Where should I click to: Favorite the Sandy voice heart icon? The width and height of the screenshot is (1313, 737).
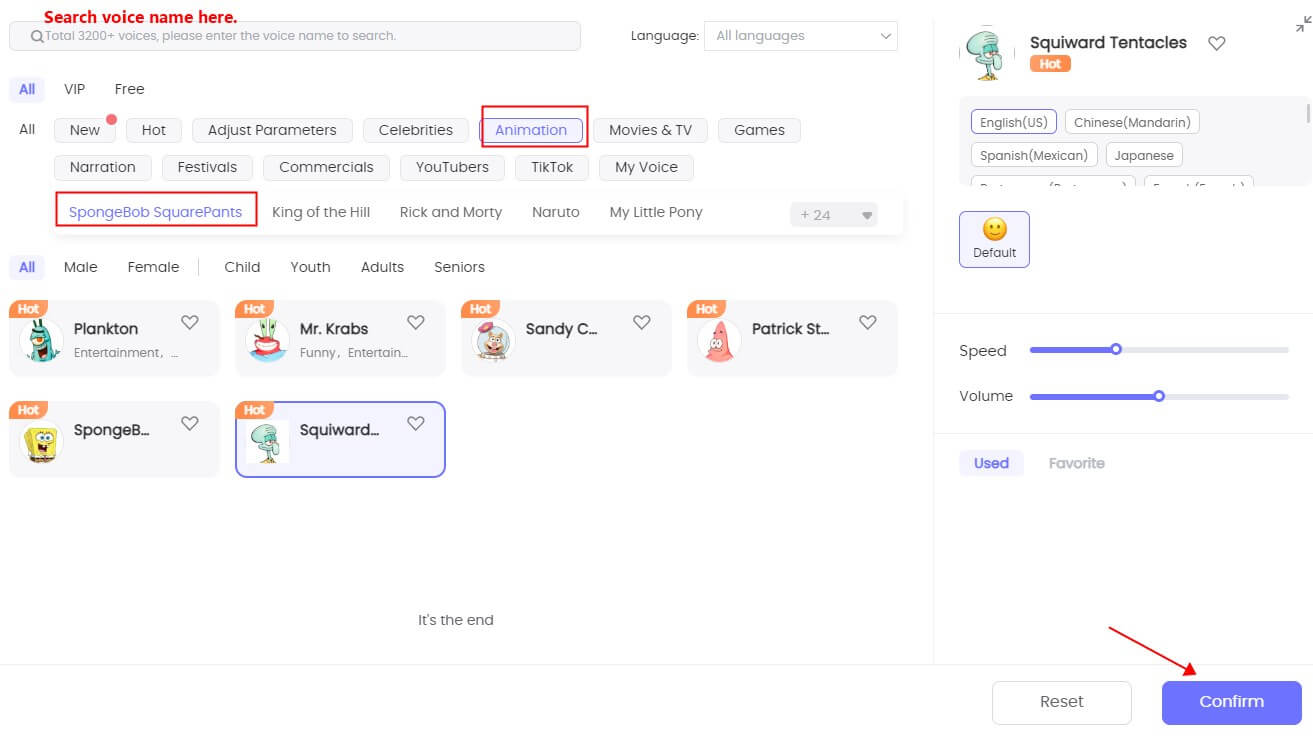(642, 322)
